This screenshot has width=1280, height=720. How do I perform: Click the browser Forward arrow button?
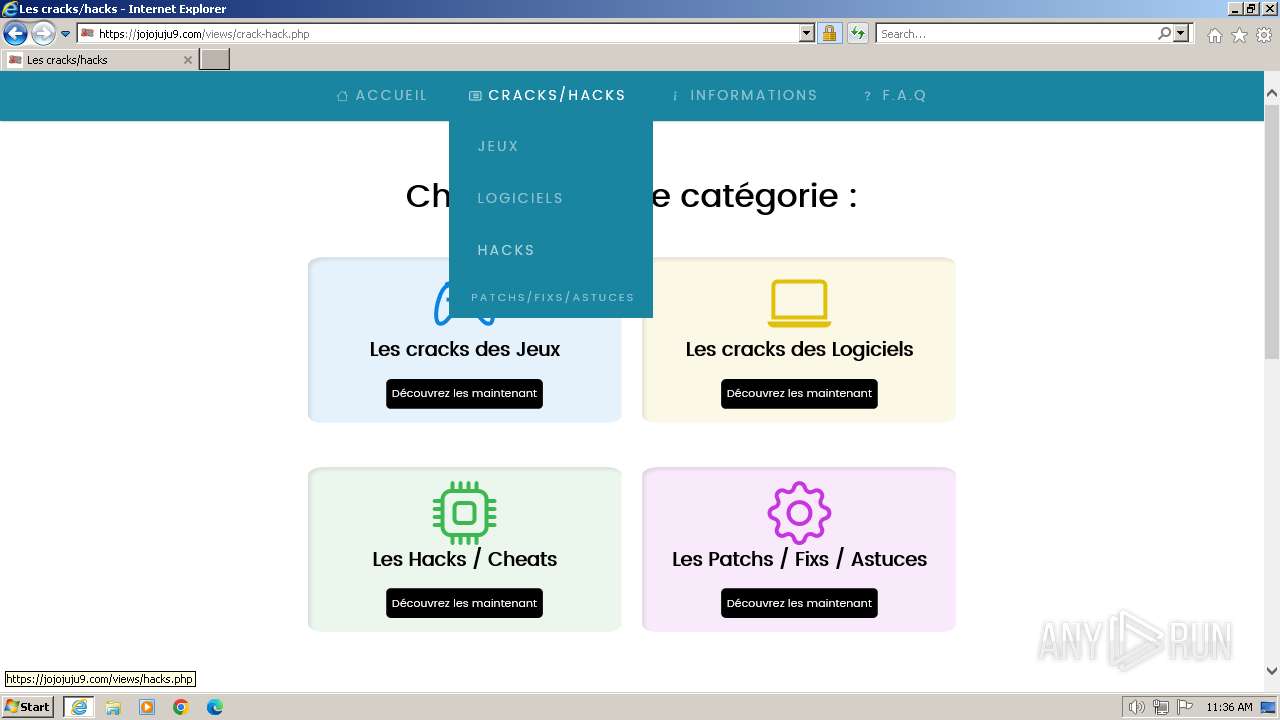pos(43,34)
